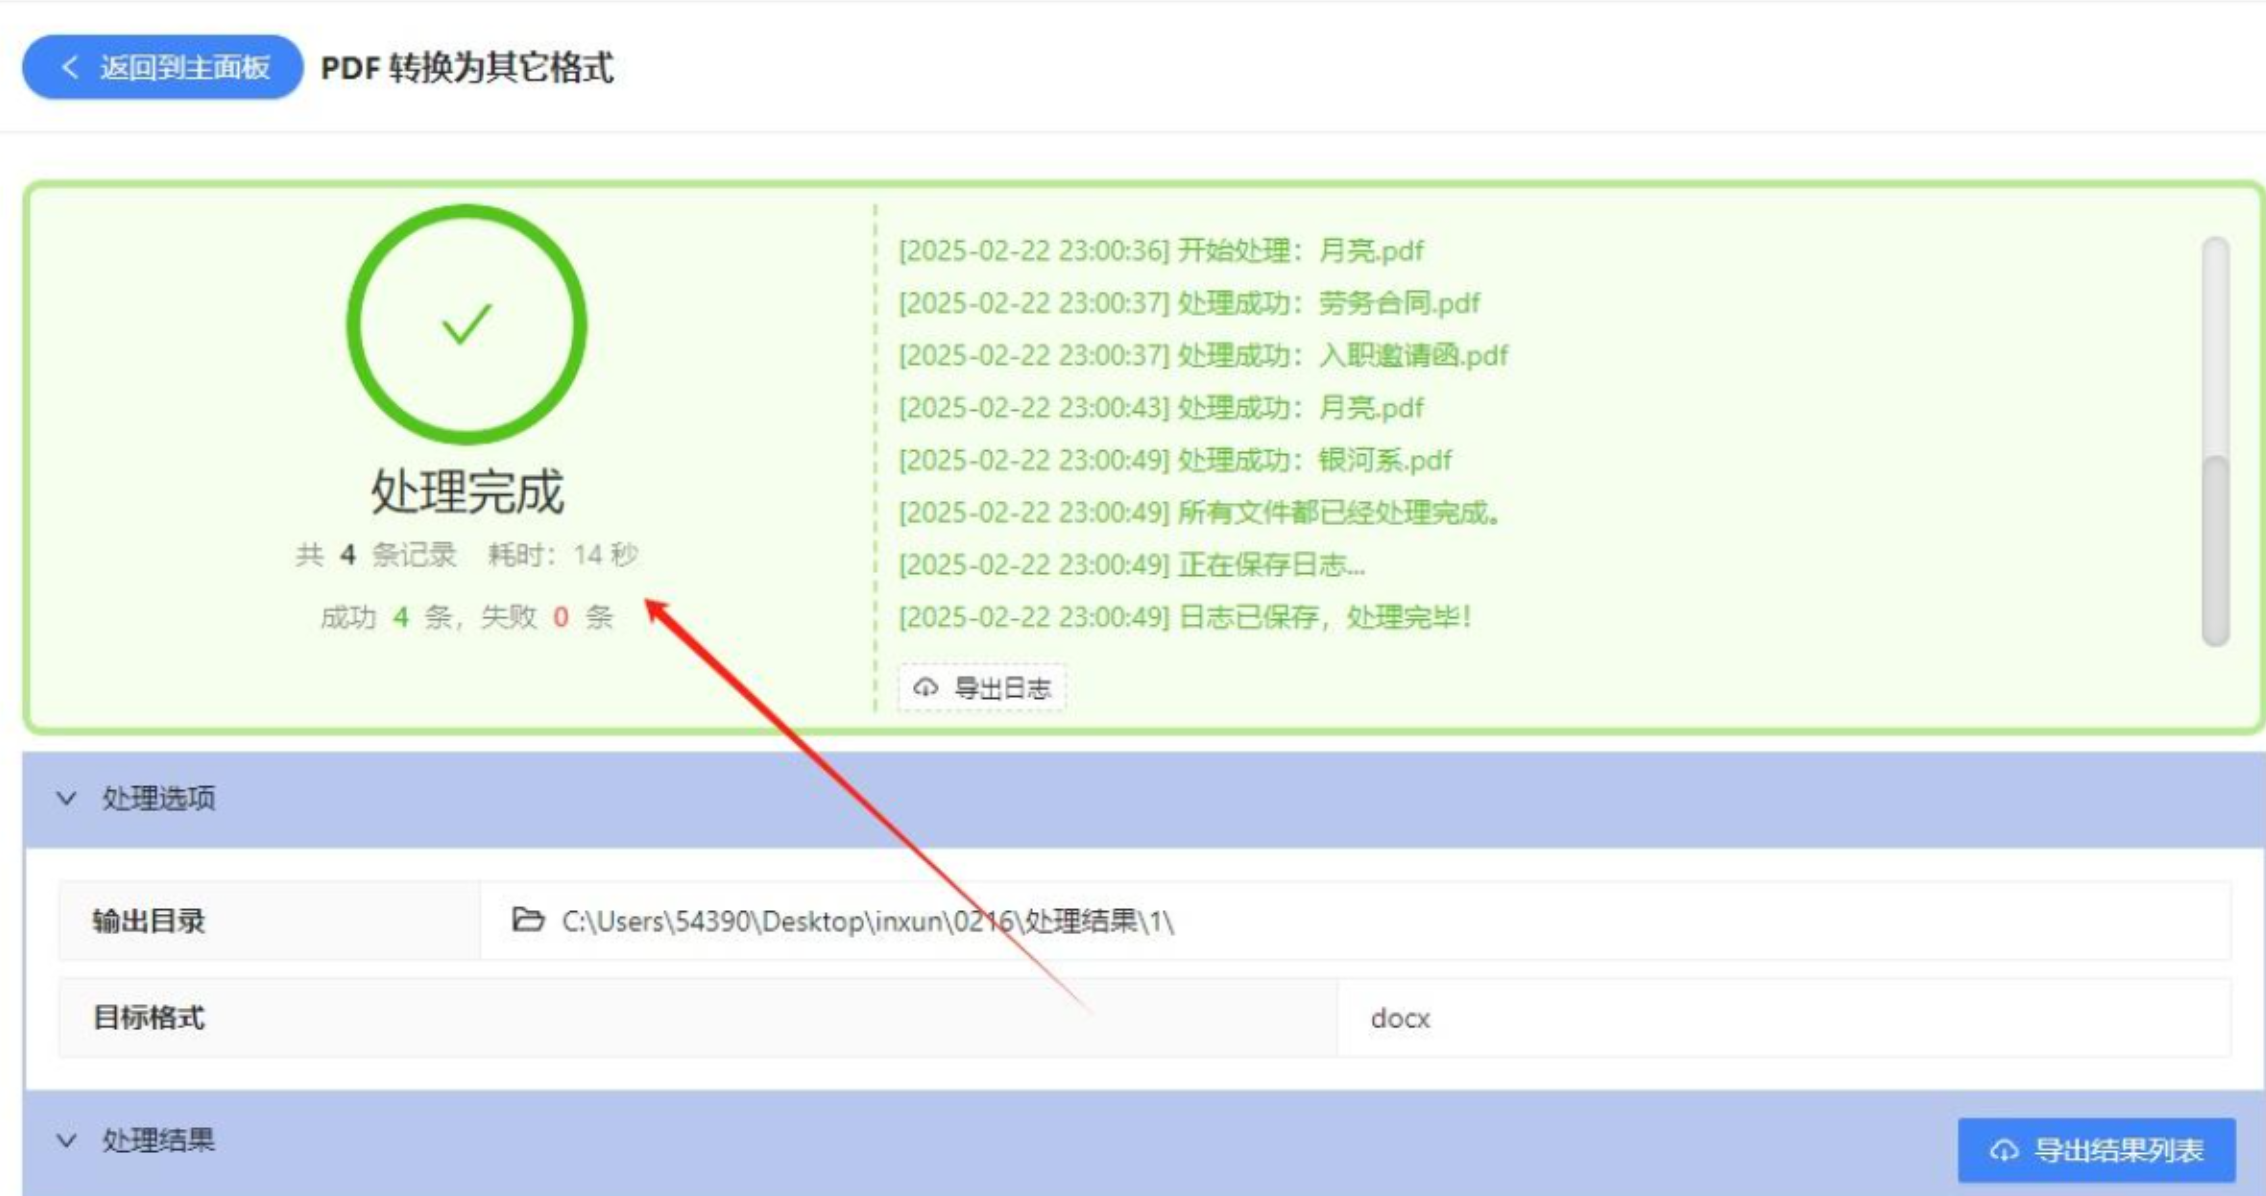Click the 入职邀请函.pdf log entry

coord(1202,355)
